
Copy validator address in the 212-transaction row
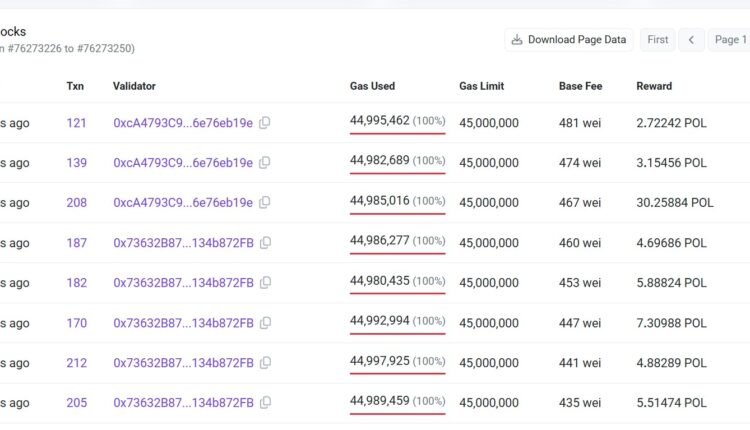click(x=266, y=363)
